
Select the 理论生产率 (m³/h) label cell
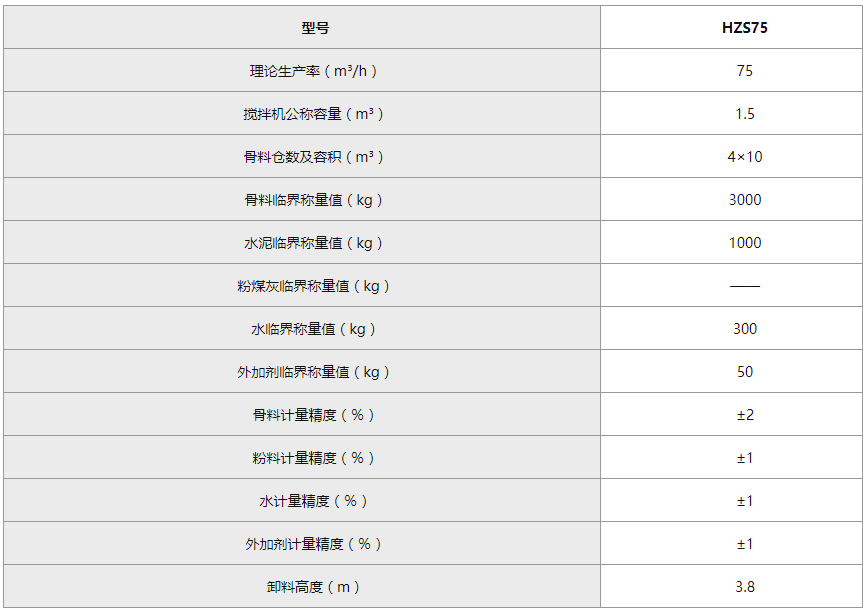314,71
